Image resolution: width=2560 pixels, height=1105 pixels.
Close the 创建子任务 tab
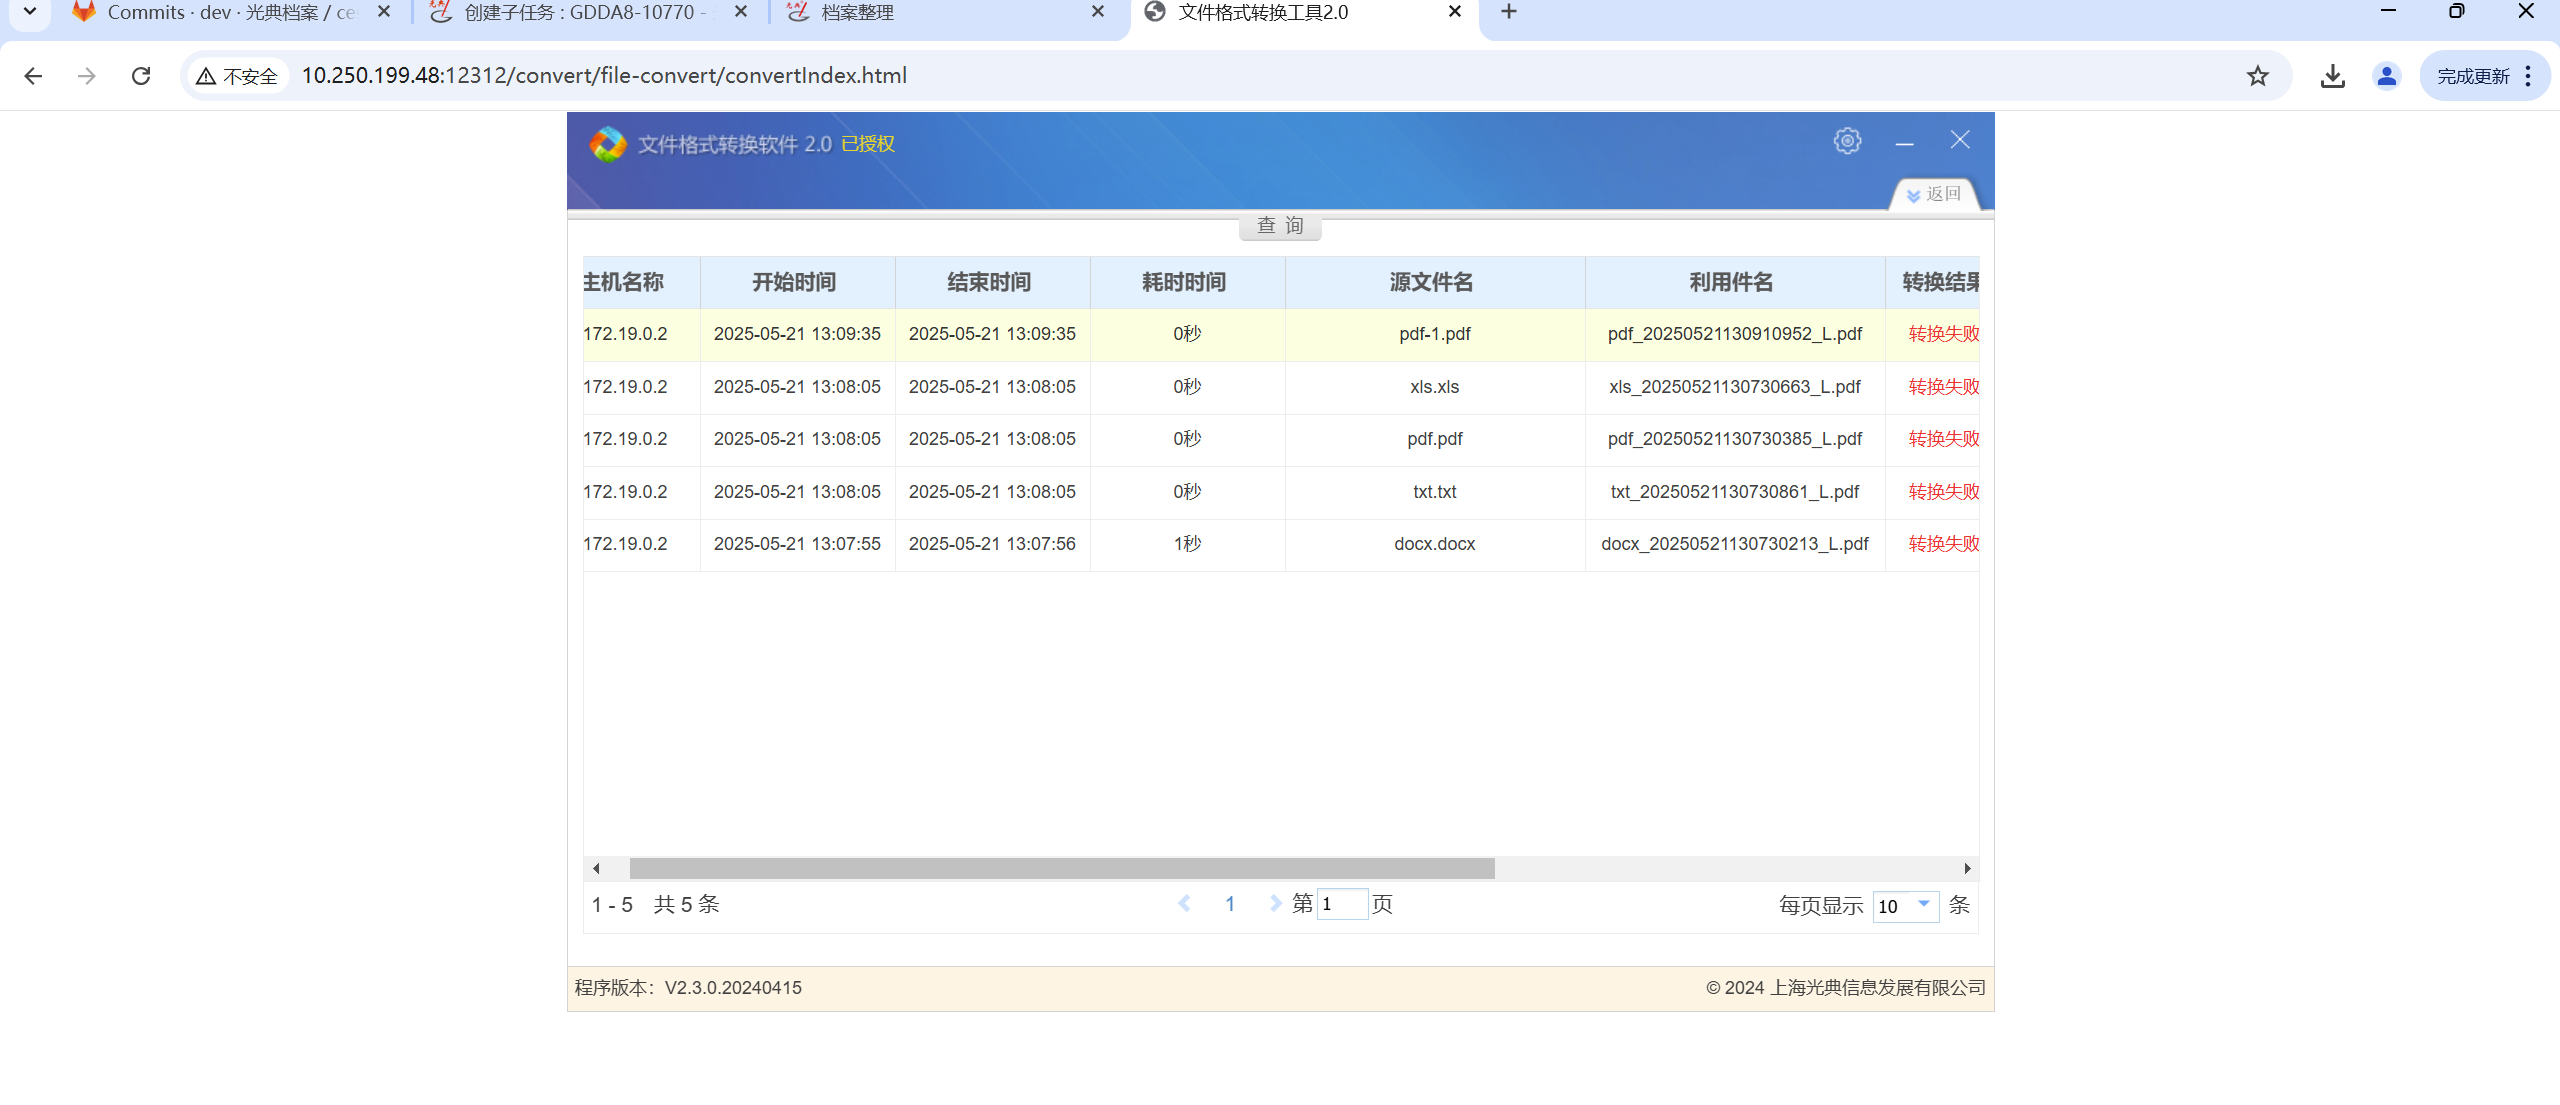741,12
